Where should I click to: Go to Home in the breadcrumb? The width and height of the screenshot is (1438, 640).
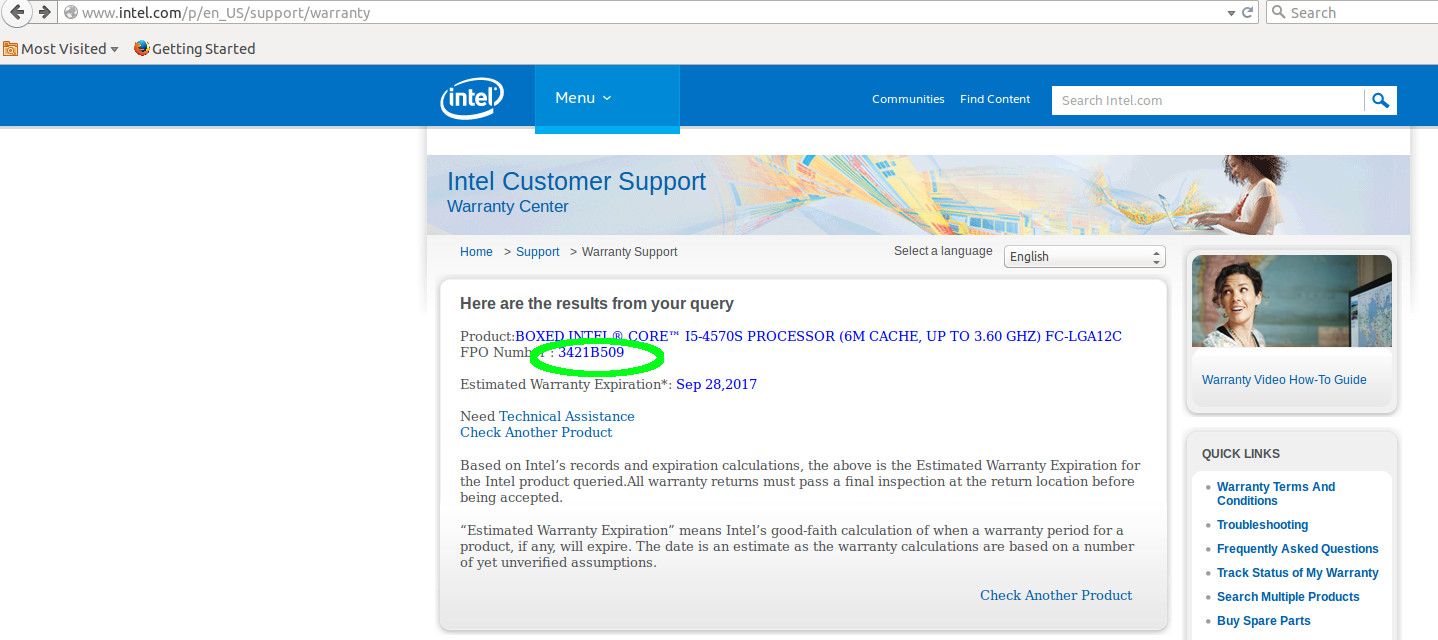pos(476,252)
